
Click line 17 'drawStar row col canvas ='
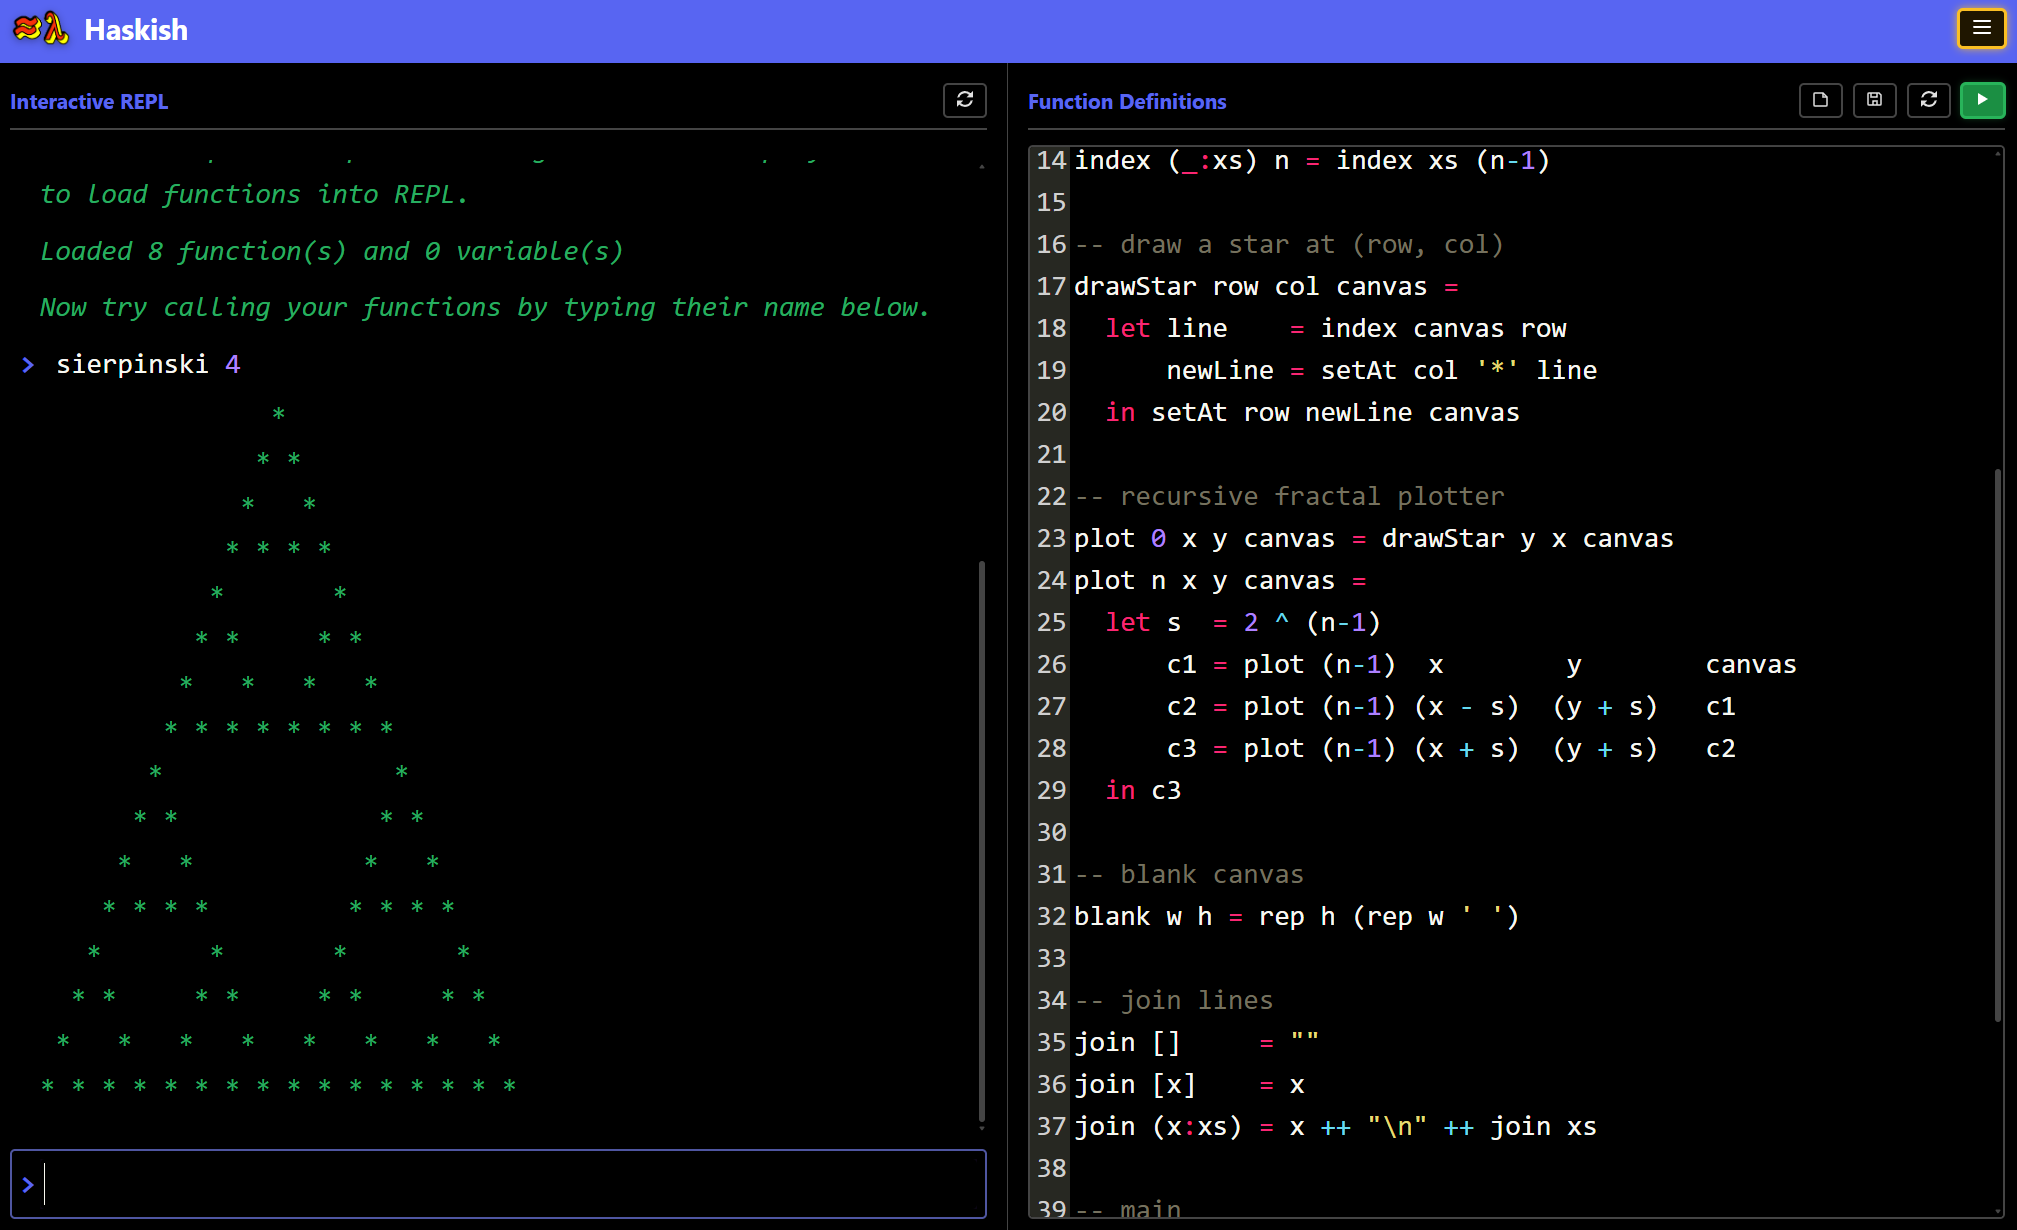(1266, 287)
